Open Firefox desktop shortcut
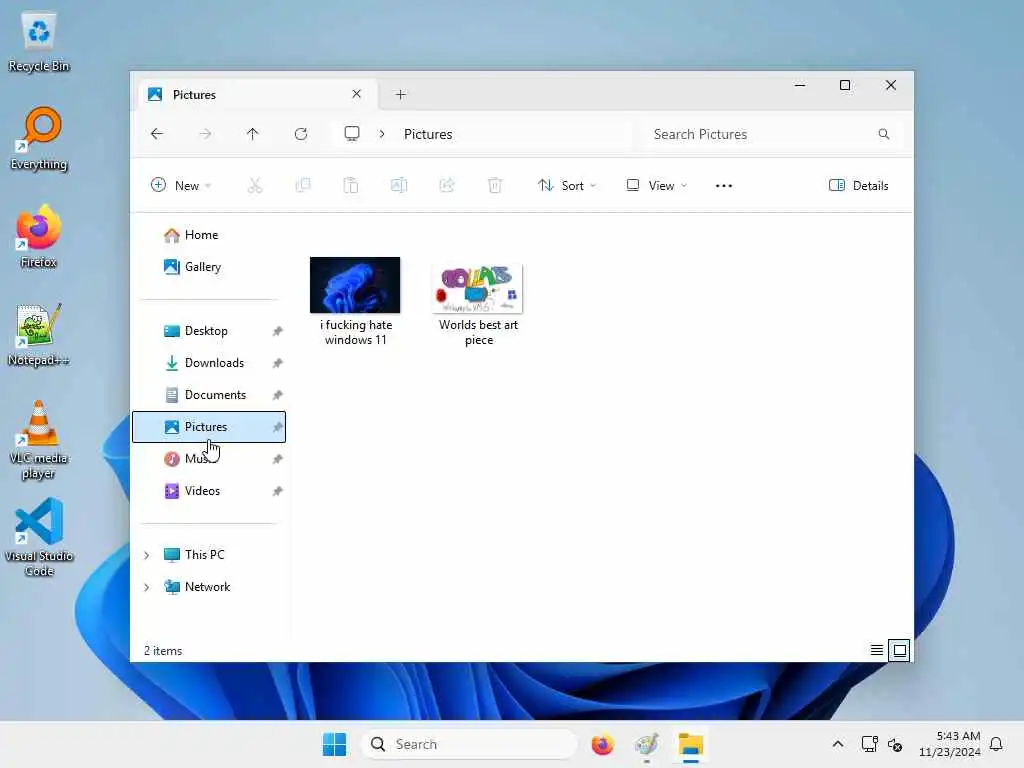This screenshot has height=768, width=1024. click(39, 236)
